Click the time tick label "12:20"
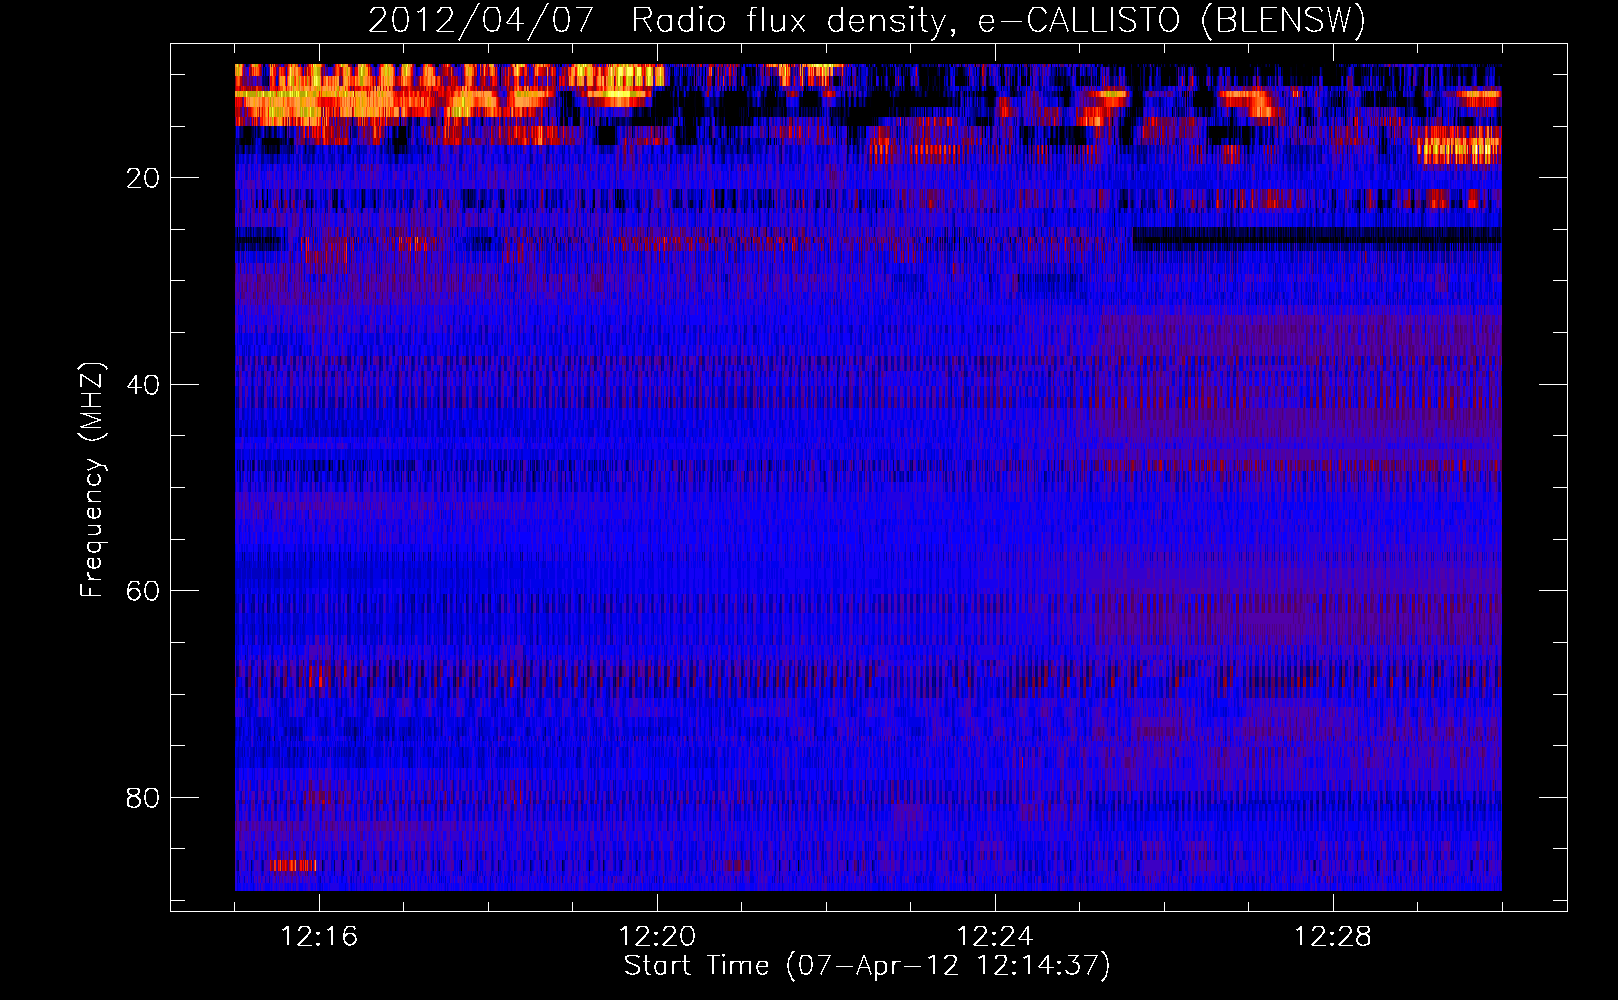1618x1000 pixels. tap(657, 937)
